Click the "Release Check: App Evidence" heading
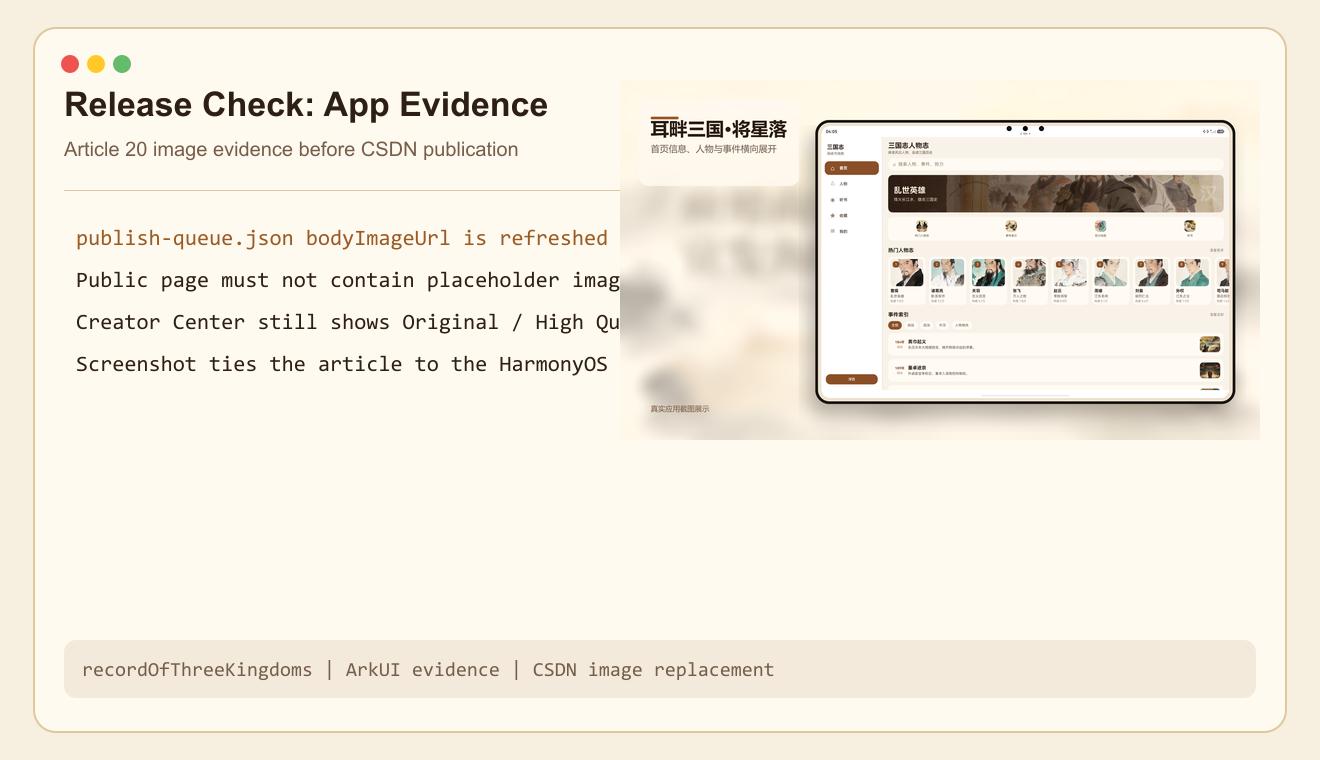The height and width of the screenshot is (760, 1320). coord(306,105)
